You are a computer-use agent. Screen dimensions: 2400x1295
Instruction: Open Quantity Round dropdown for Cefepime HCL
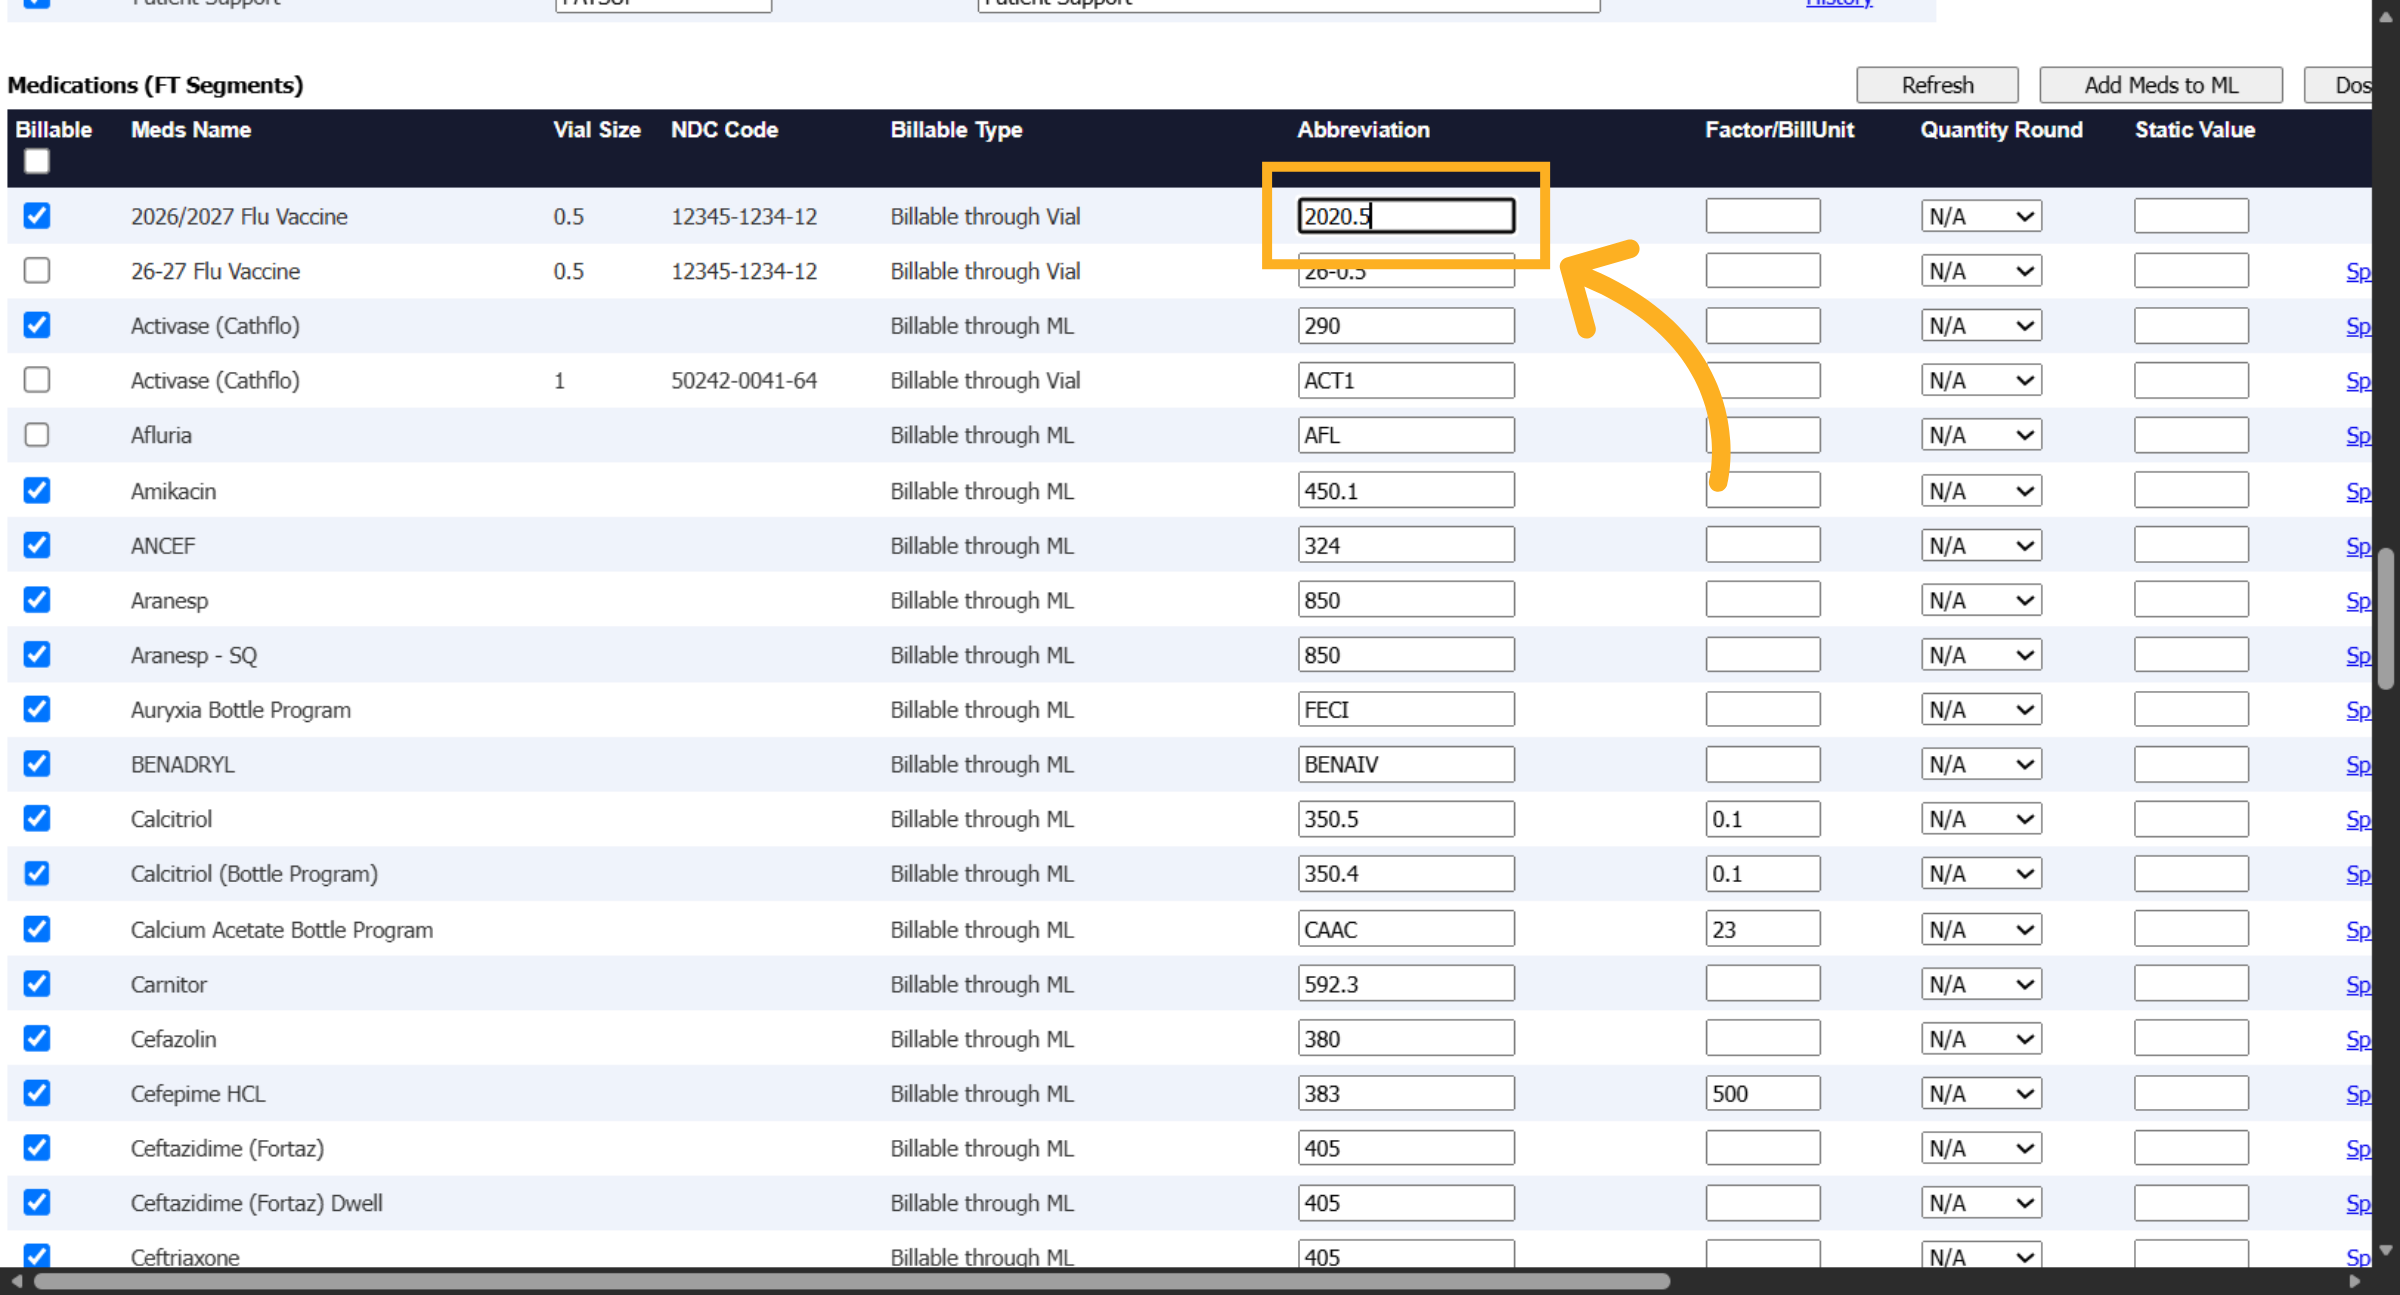(1981, 1093)
